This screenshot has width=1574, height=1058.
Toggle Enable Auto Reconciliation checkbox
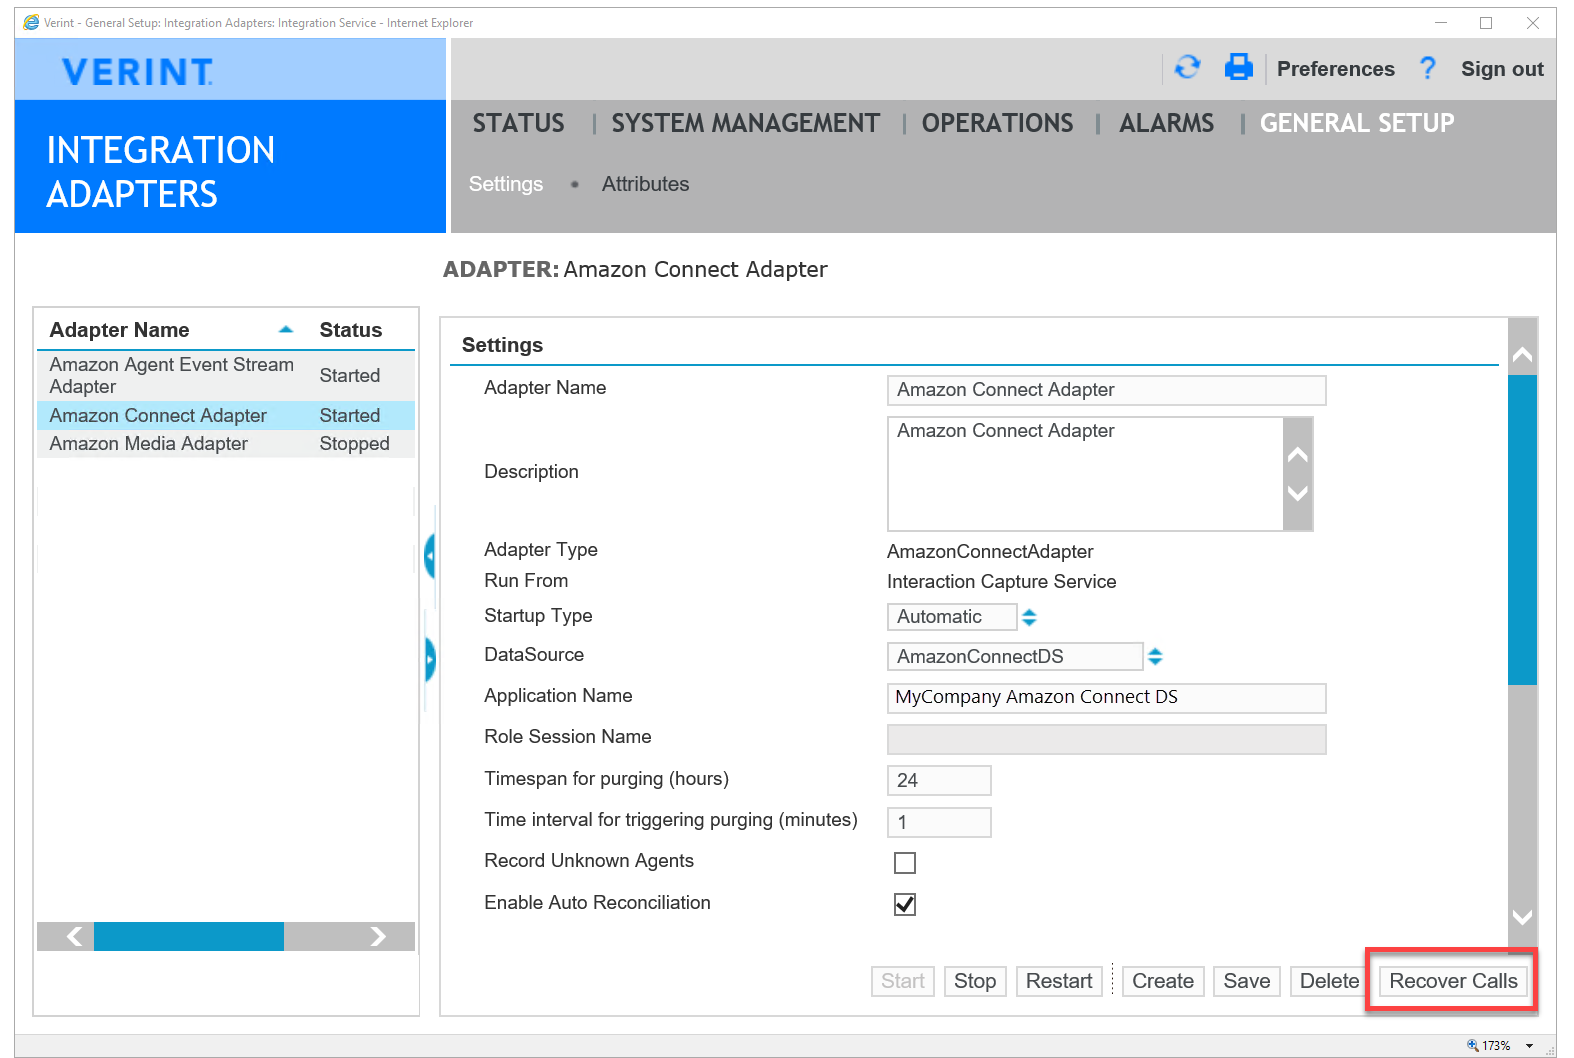[905, 904]
